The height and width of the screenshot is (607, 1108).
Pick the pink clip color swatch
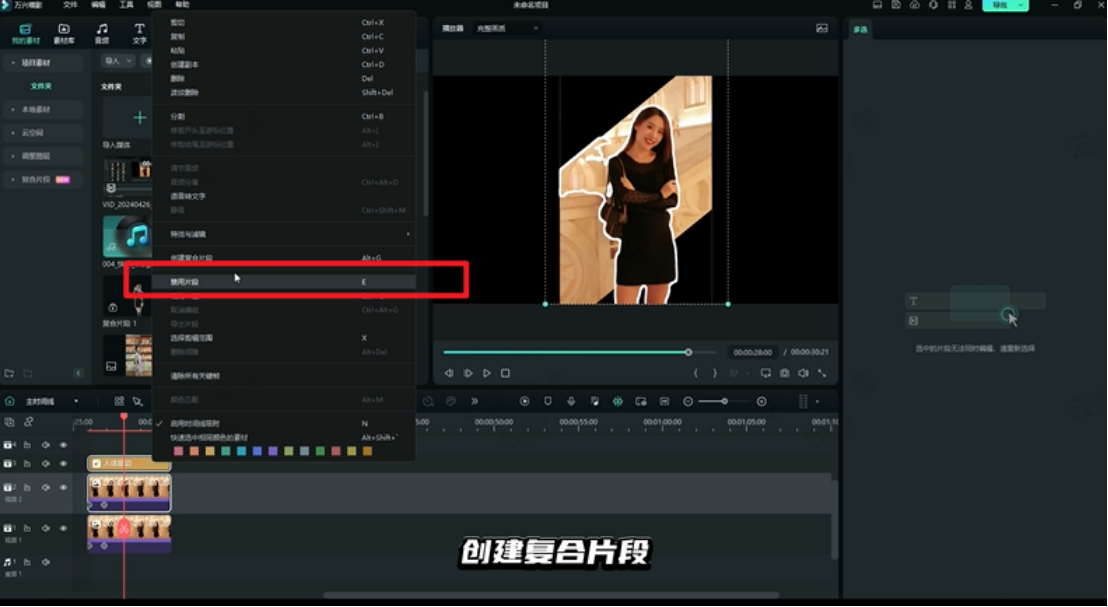click(178, 451)
